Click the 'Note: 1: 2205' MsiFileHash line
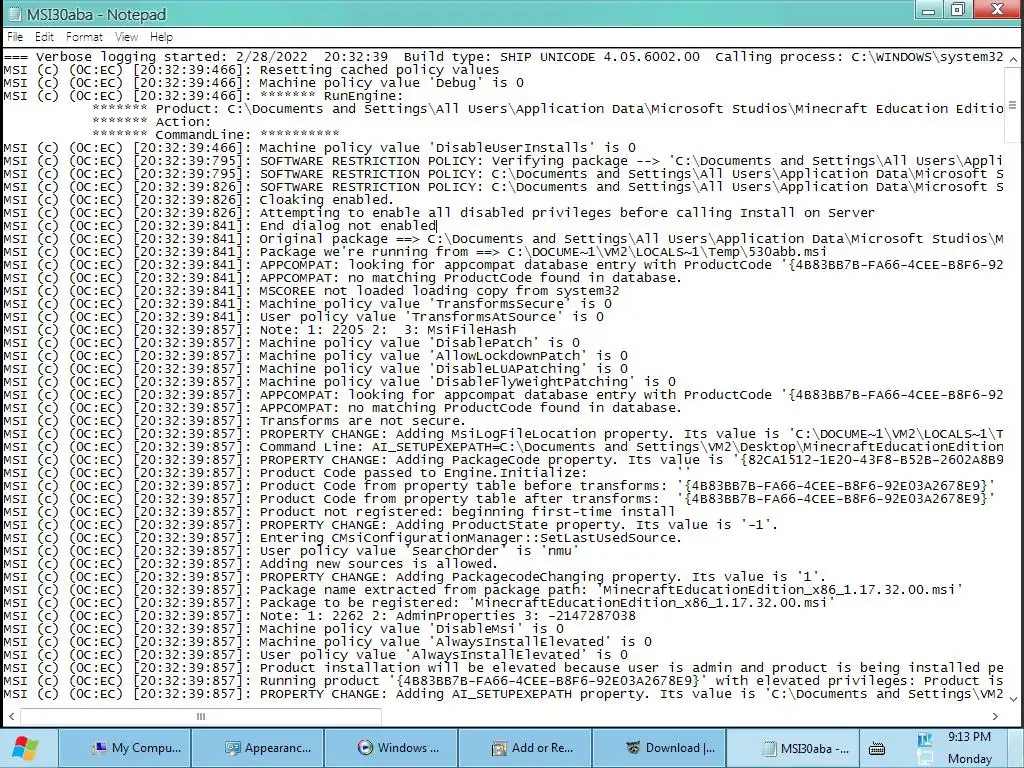This screenshot has height=768, width=1024. [260, 330]
